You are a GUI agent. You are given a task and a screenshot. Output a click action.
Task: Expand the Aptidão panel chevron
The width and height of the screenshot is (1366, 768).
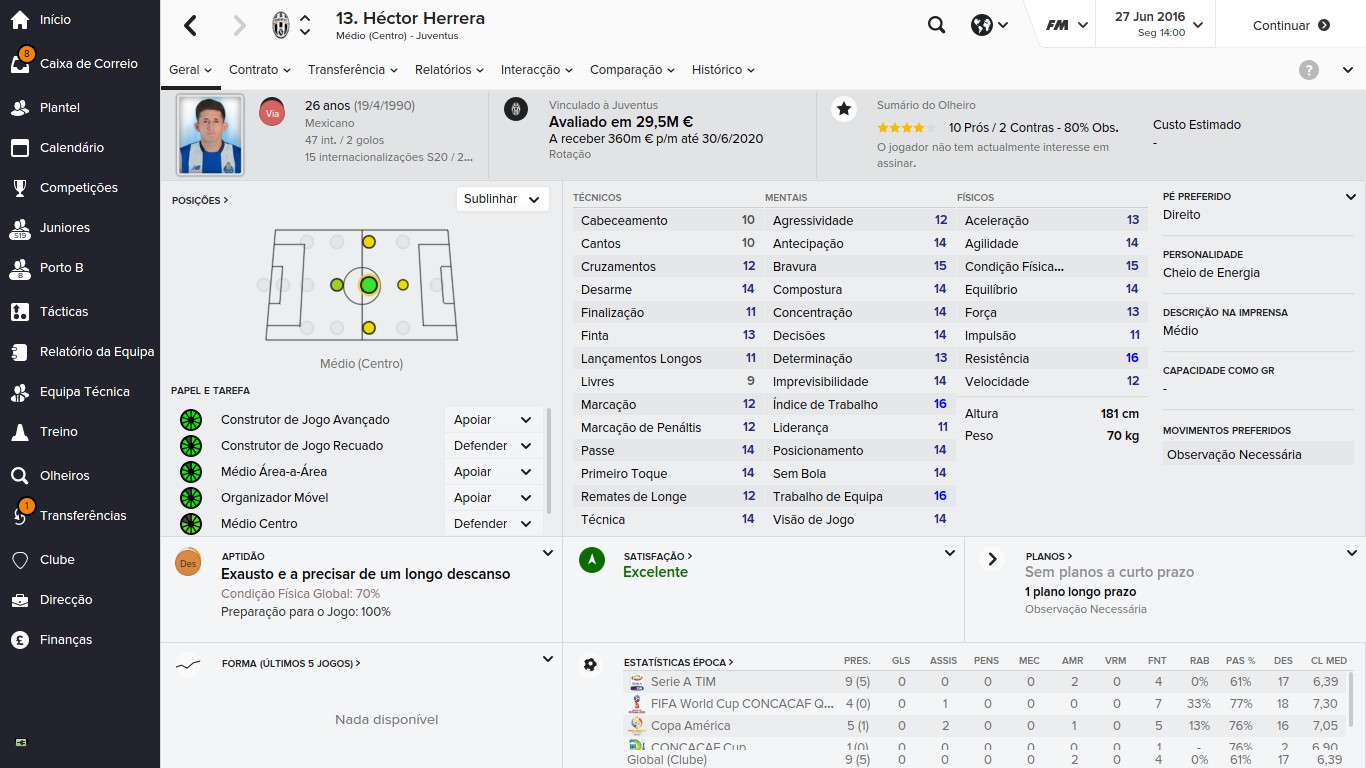tap(548, 553)
